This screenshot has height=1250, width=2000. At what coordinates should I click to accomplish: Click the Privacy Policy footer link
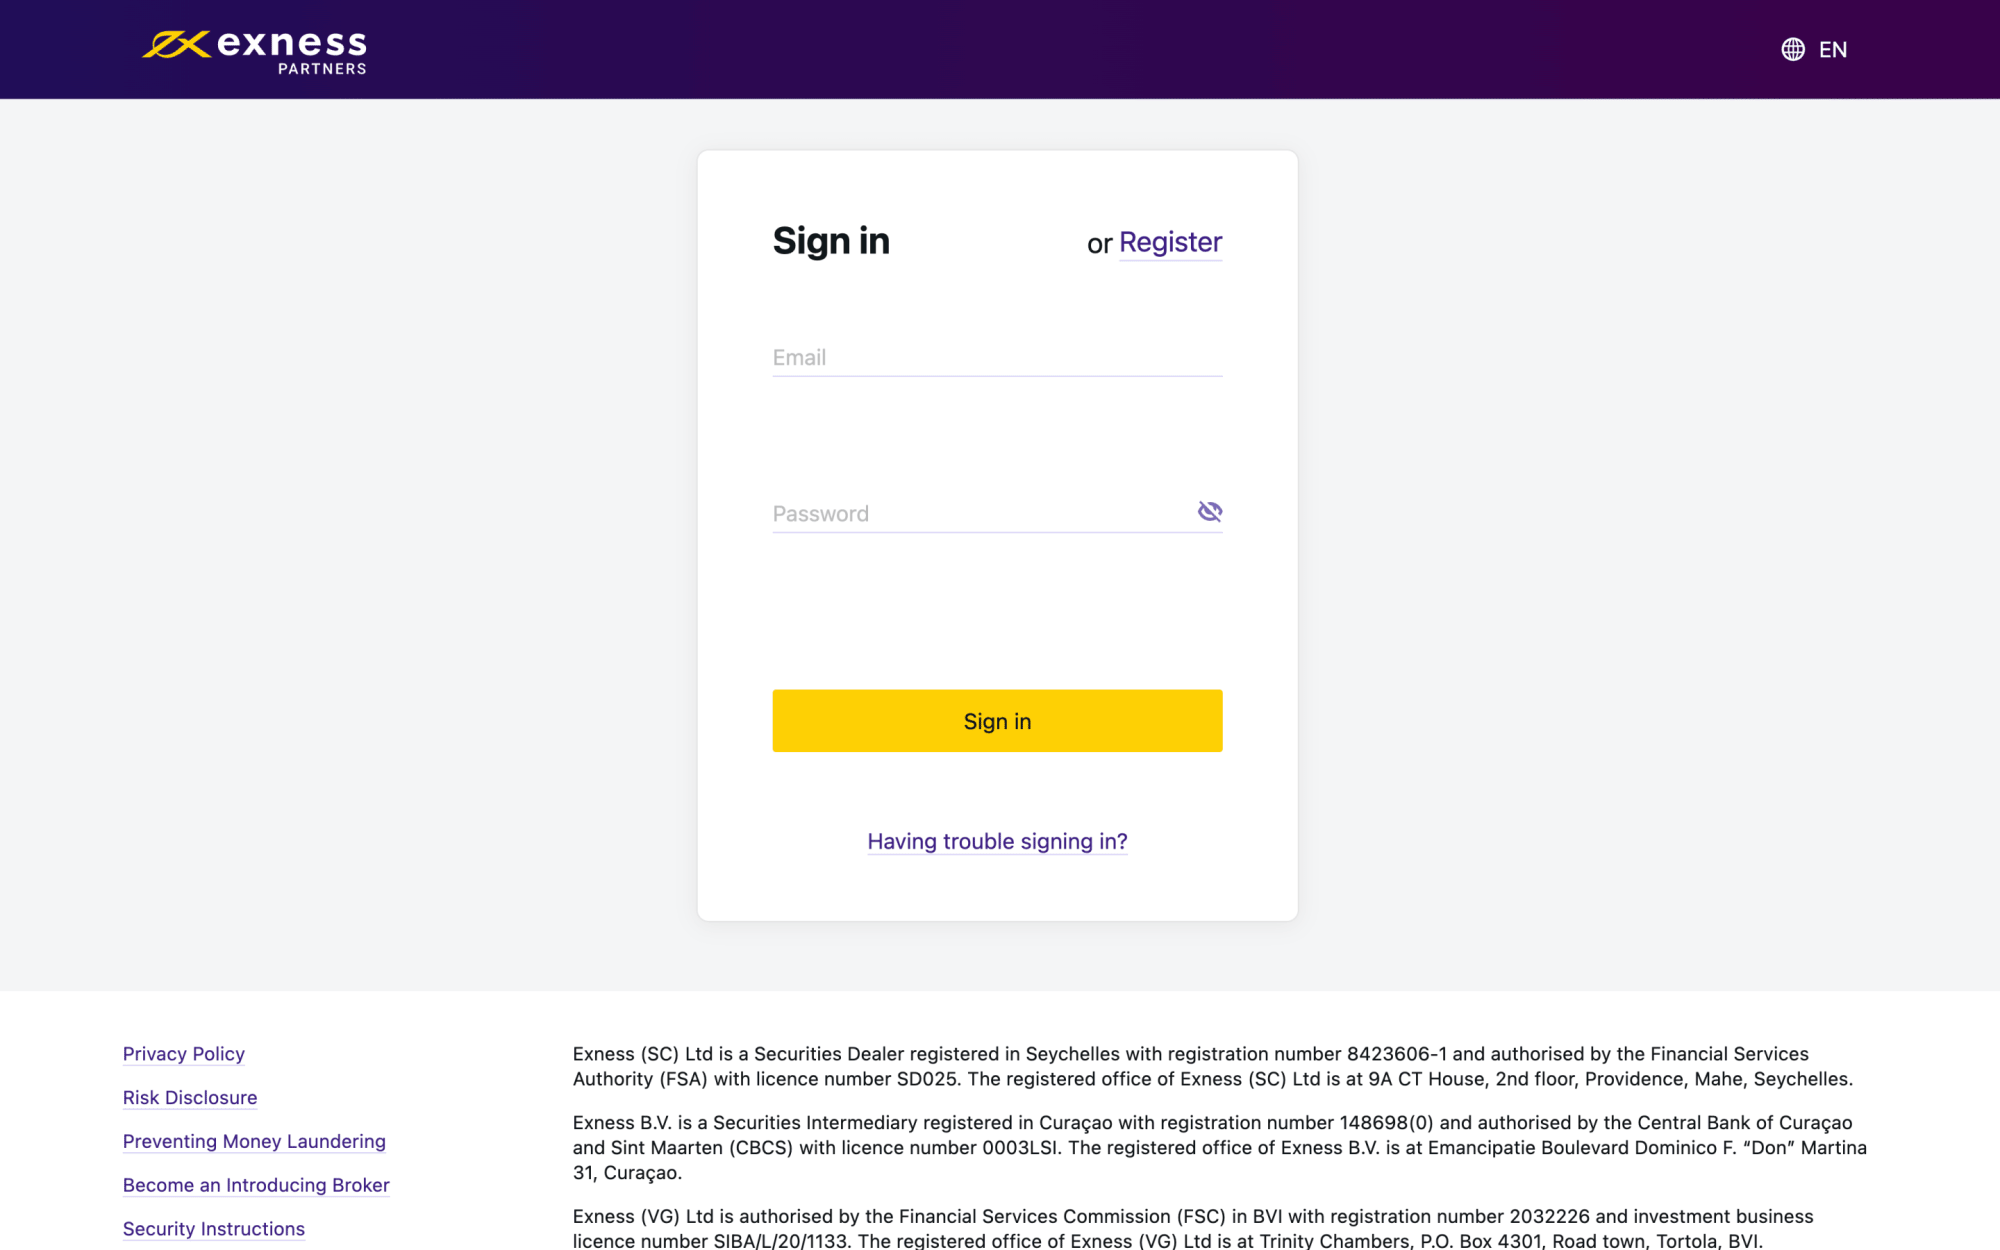pyautogui.click(x=183, y=1053)
